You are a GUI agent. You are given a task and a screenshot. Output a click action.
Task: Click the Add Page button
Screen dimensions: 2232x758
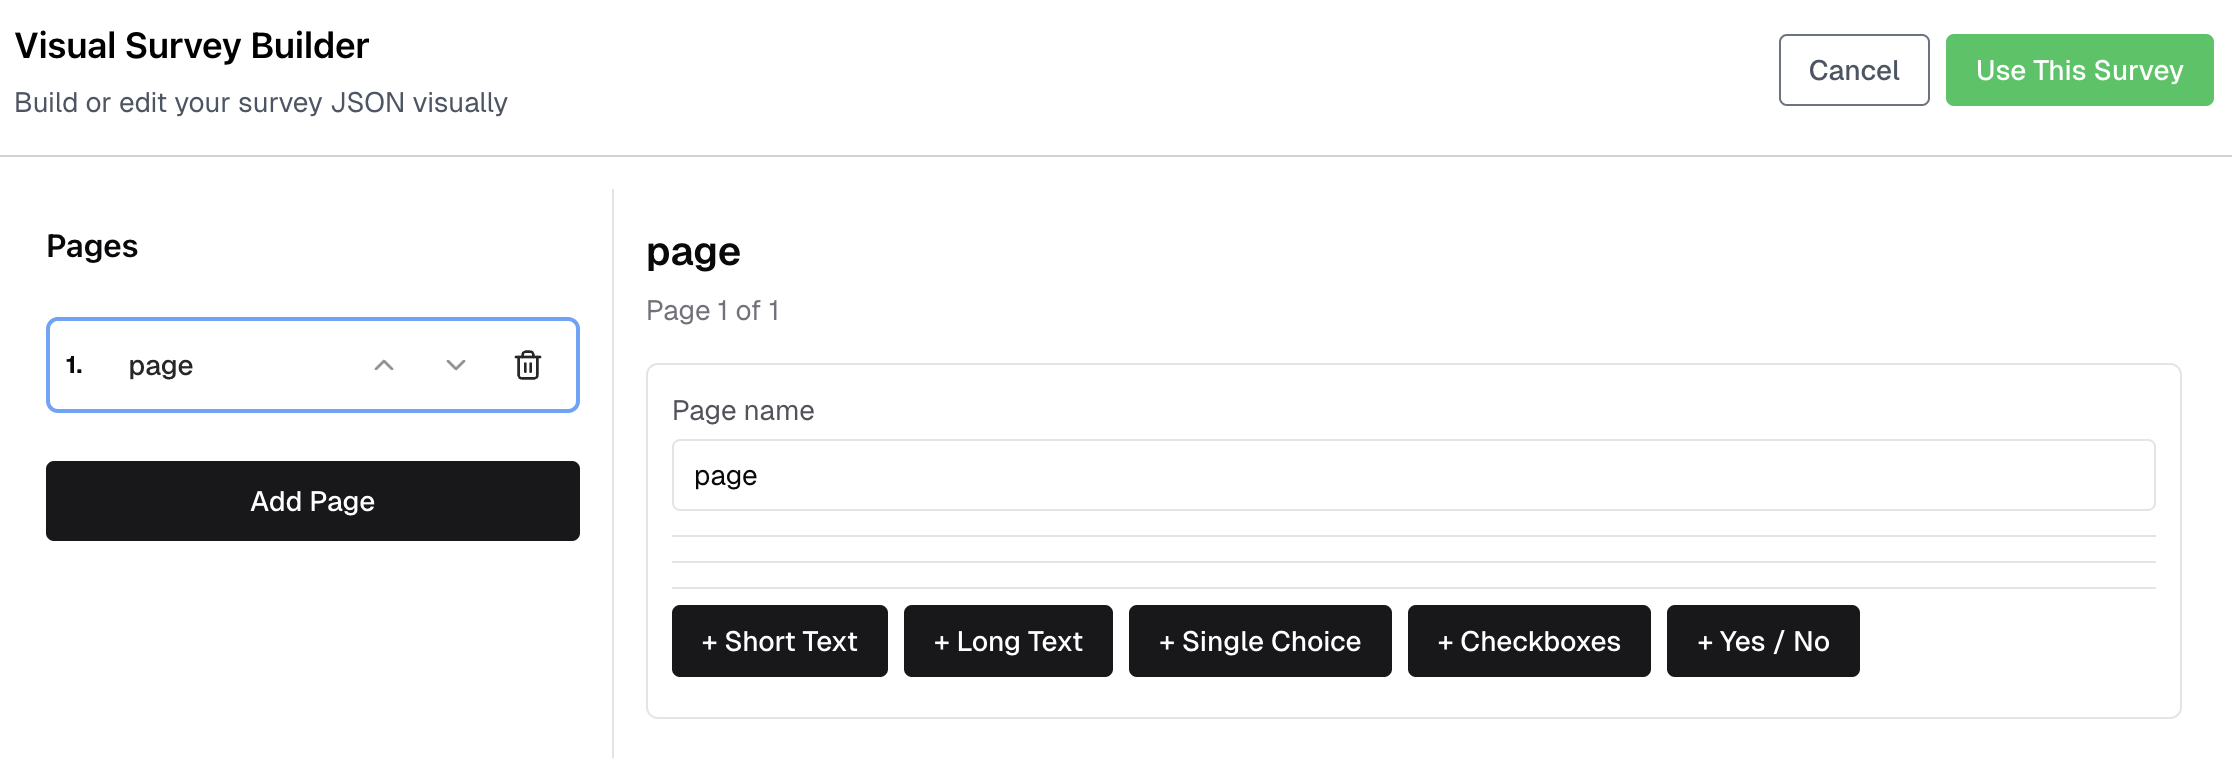[312, 501]
